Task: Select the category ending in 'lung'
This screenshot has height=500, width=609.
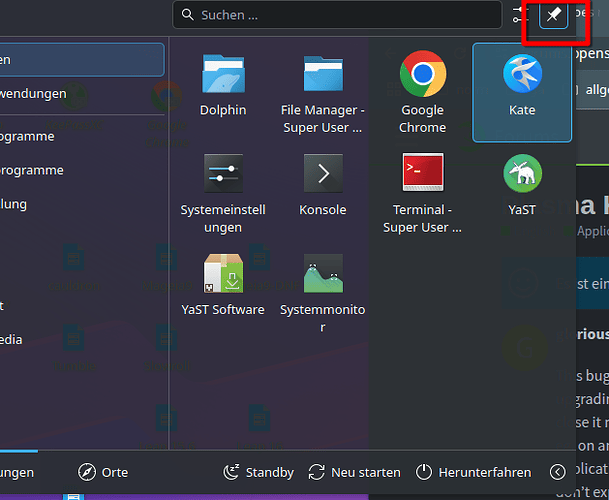Action: click(x=82, y=204)
